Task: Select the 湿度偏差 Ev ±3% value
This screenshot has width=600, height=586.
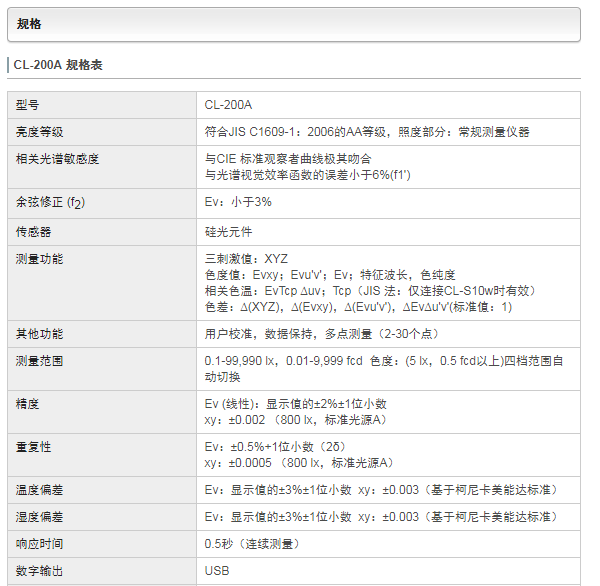Action: [381, 517]
